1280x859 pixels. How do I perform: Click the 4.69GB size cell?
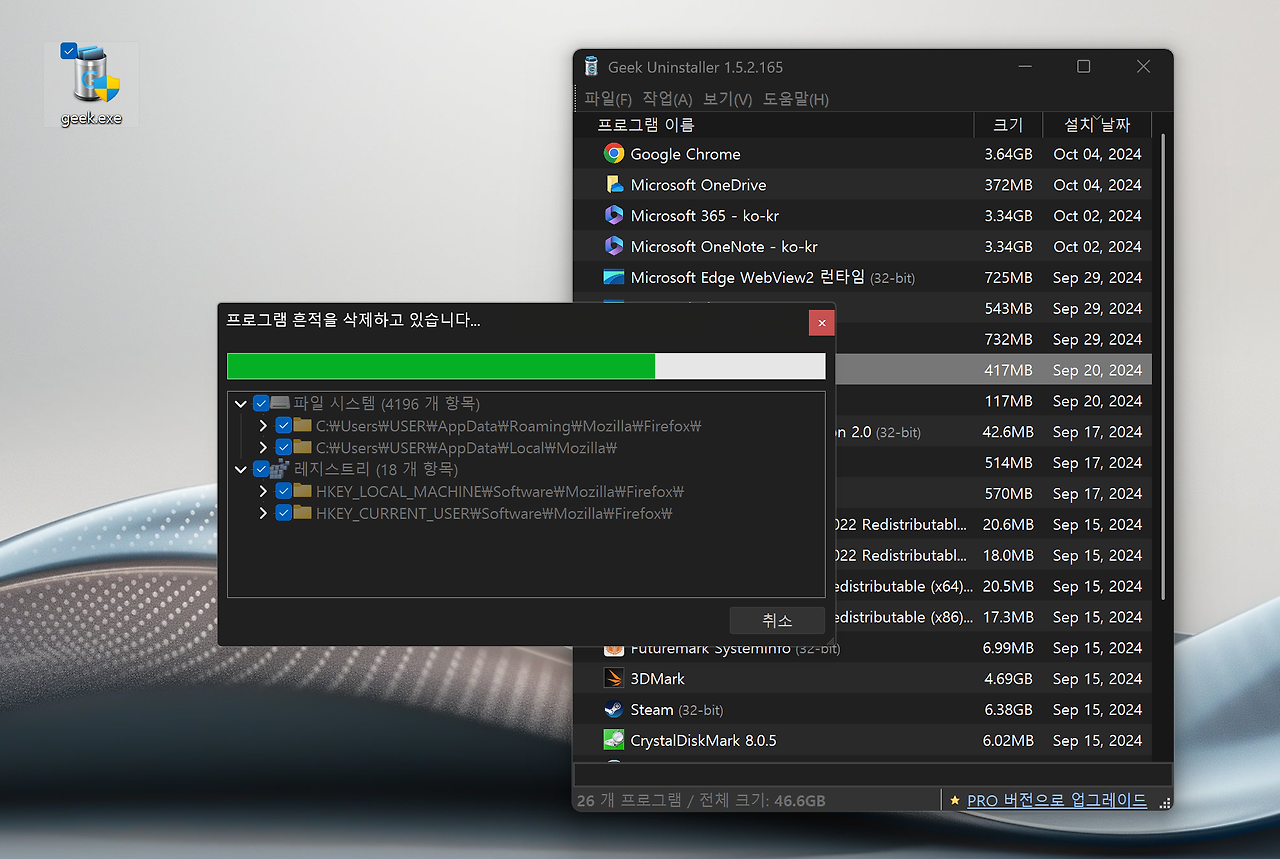(1008, 679)
